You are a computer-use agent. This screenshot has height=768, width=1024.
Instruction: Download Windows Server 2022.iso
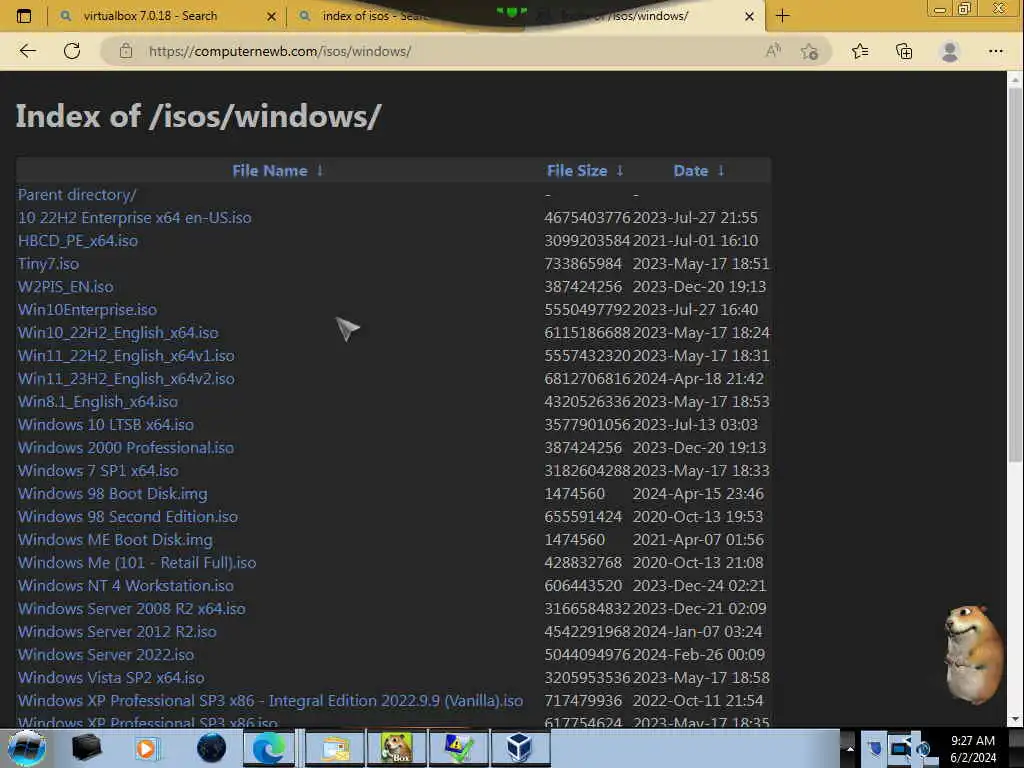tap(106, 654)
